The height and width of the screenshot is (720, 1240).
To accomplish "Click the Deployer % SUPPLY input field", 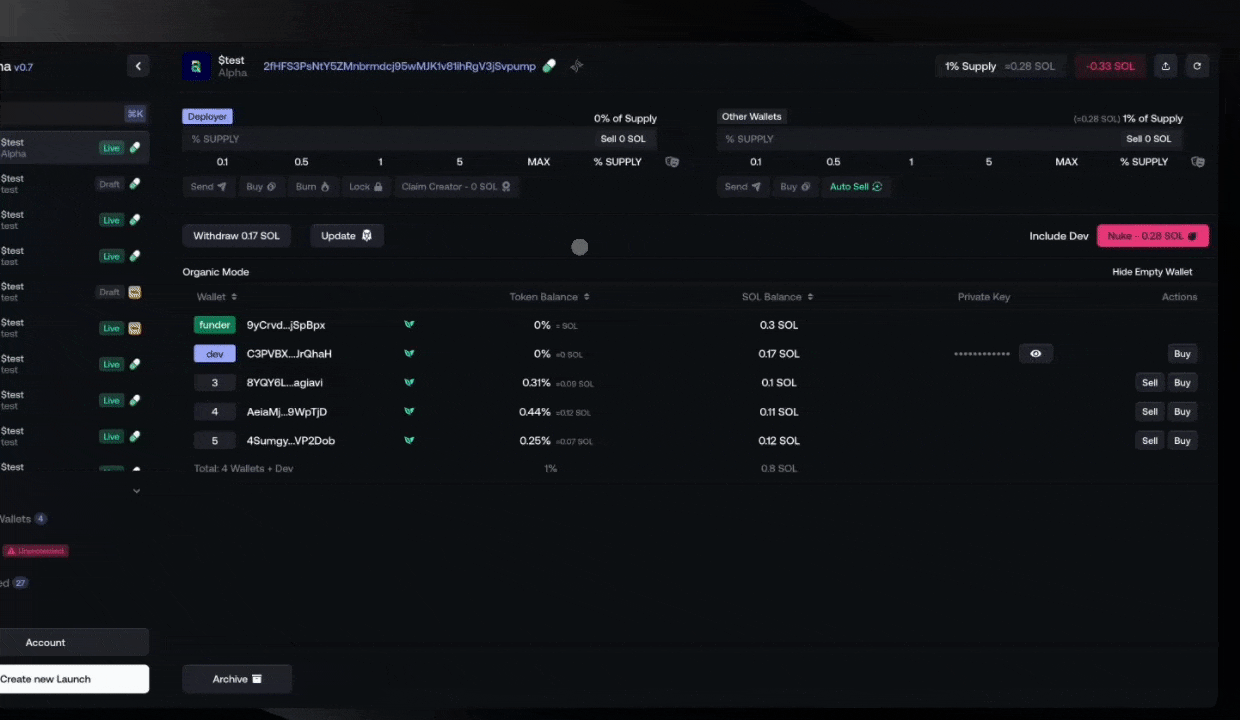I will [x=380, y=139].
